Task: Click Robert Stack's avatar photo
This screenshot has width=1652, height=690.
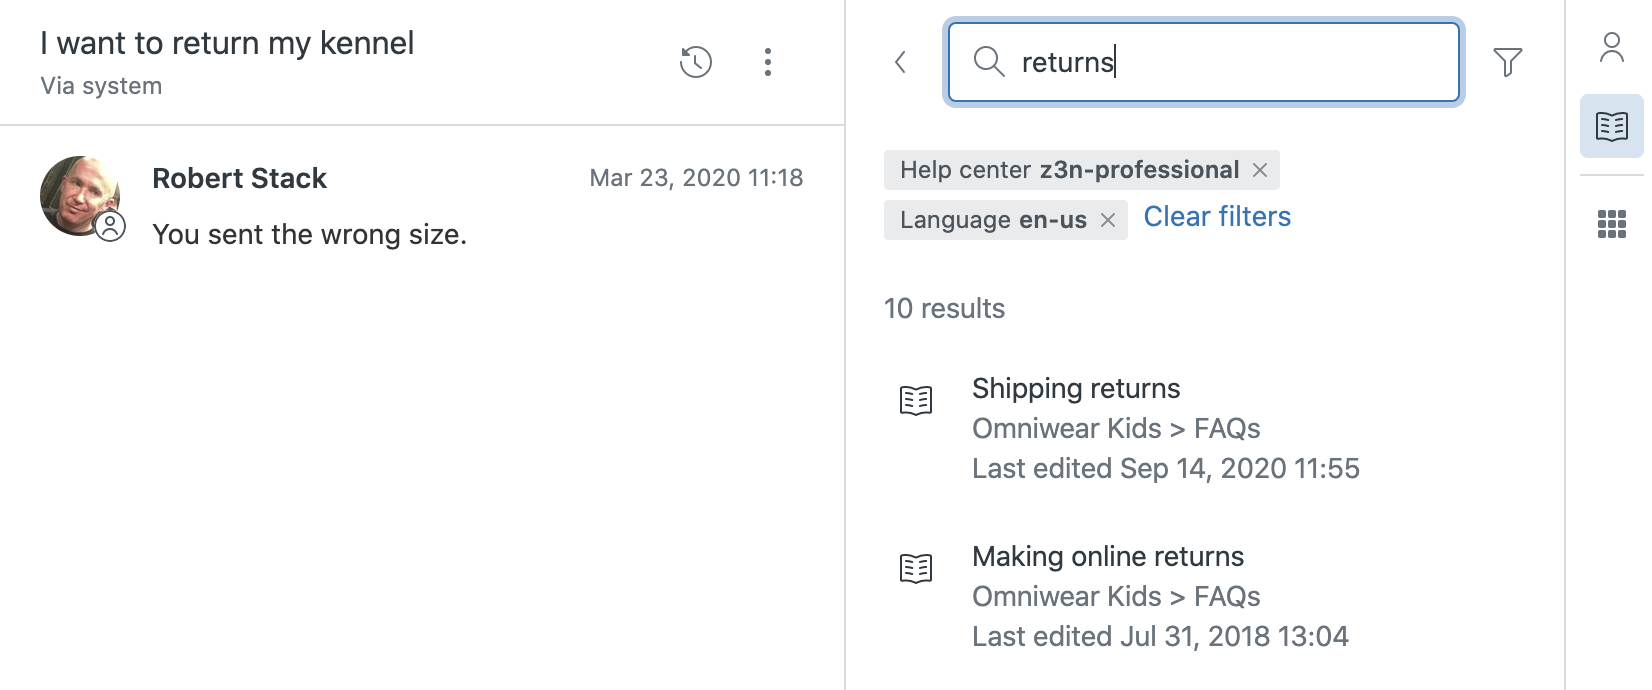Action: click(x=80, y=196)
